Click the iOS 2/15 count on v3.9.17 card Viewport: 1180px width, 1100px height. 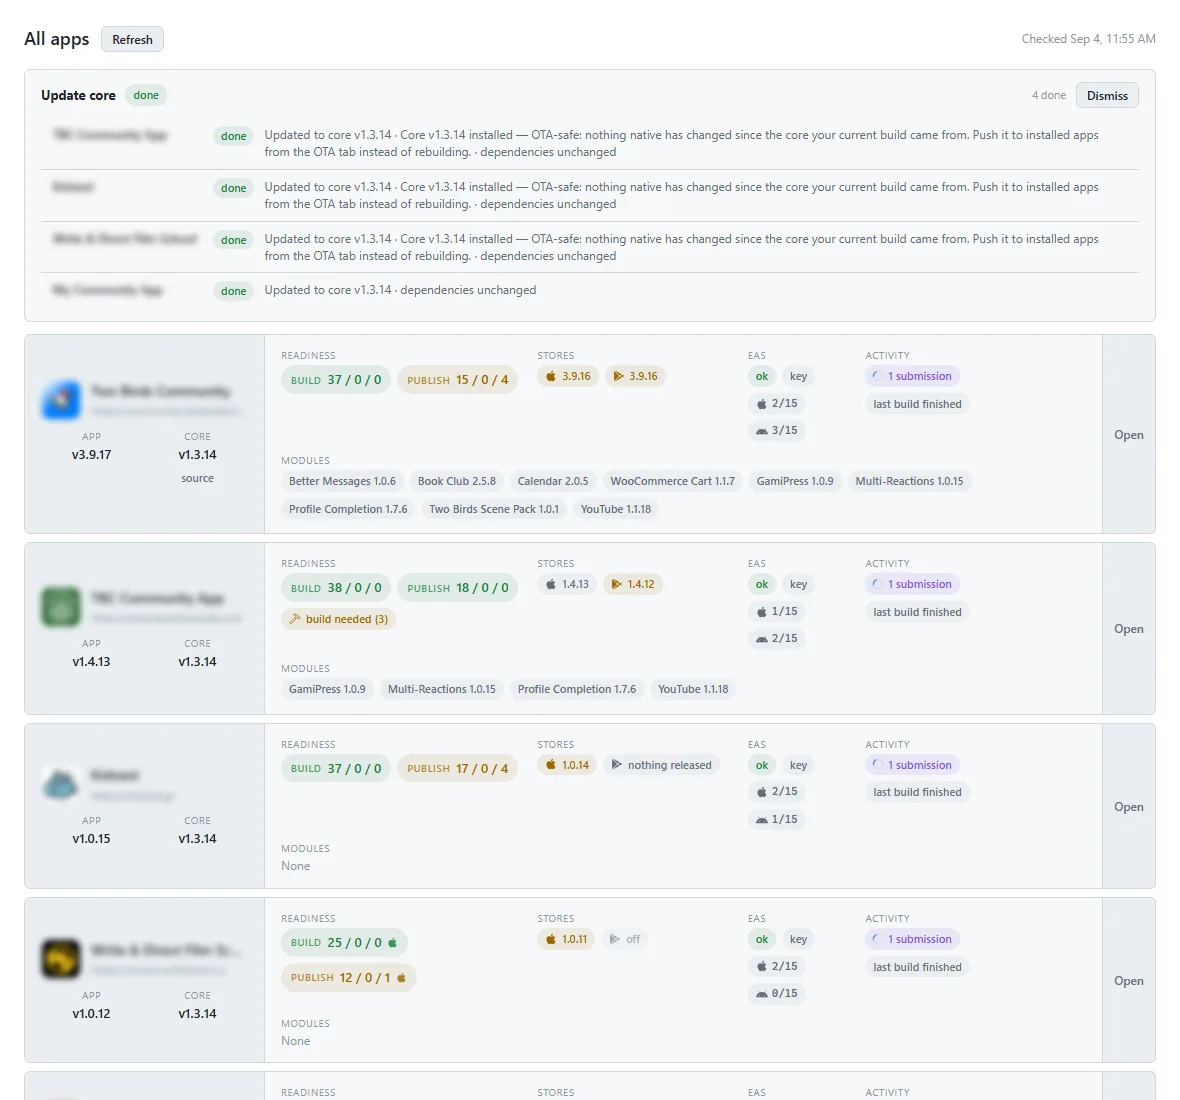777,403
